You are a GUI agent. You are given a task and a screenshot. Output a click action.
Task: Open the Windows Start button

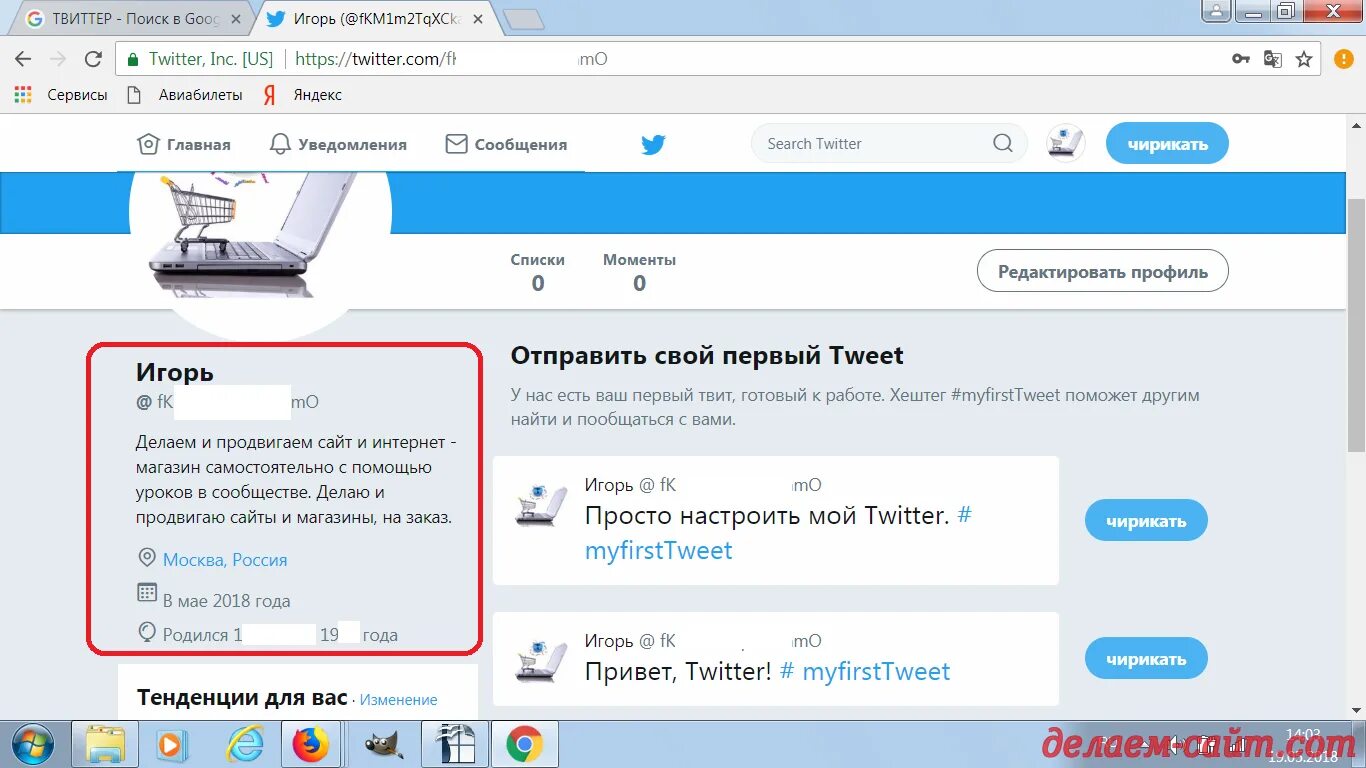[x=34, y=745]
